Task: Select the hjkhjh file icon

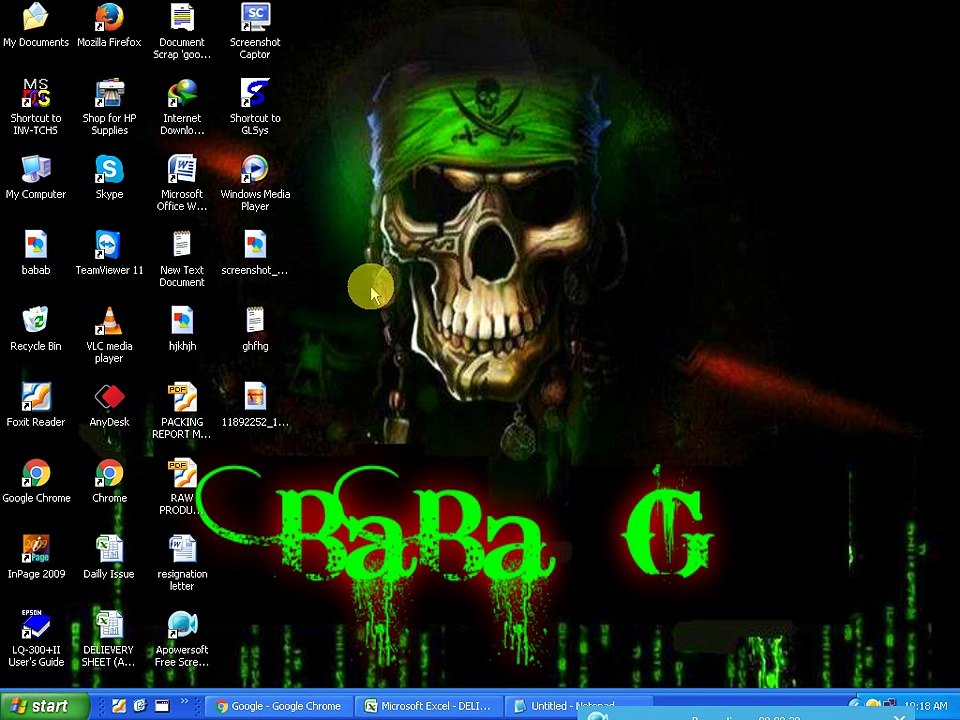Action: [x=182, y=329]
